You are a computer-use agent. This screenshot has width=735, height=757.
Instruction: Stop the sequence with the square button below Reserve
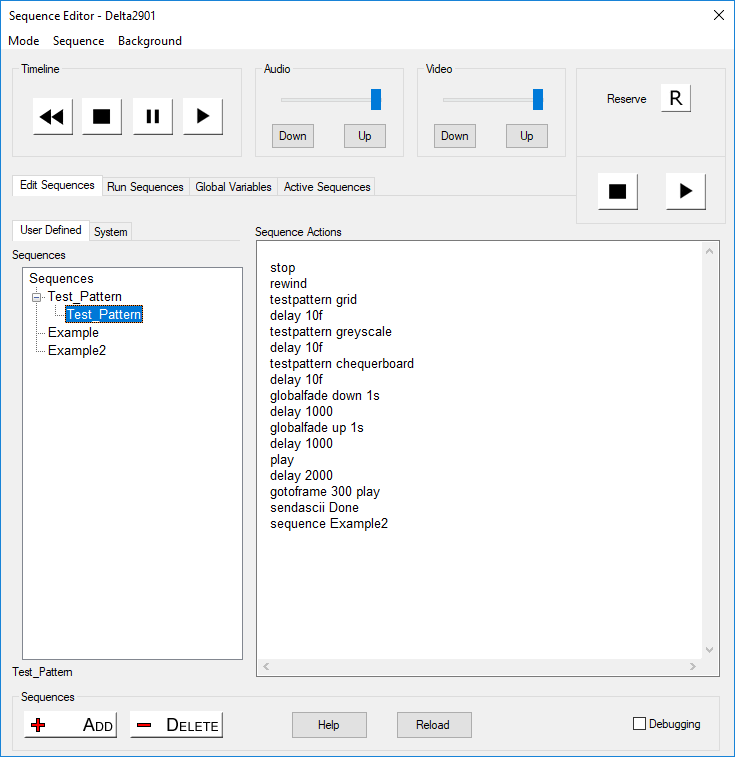click(x=618, y=192)
